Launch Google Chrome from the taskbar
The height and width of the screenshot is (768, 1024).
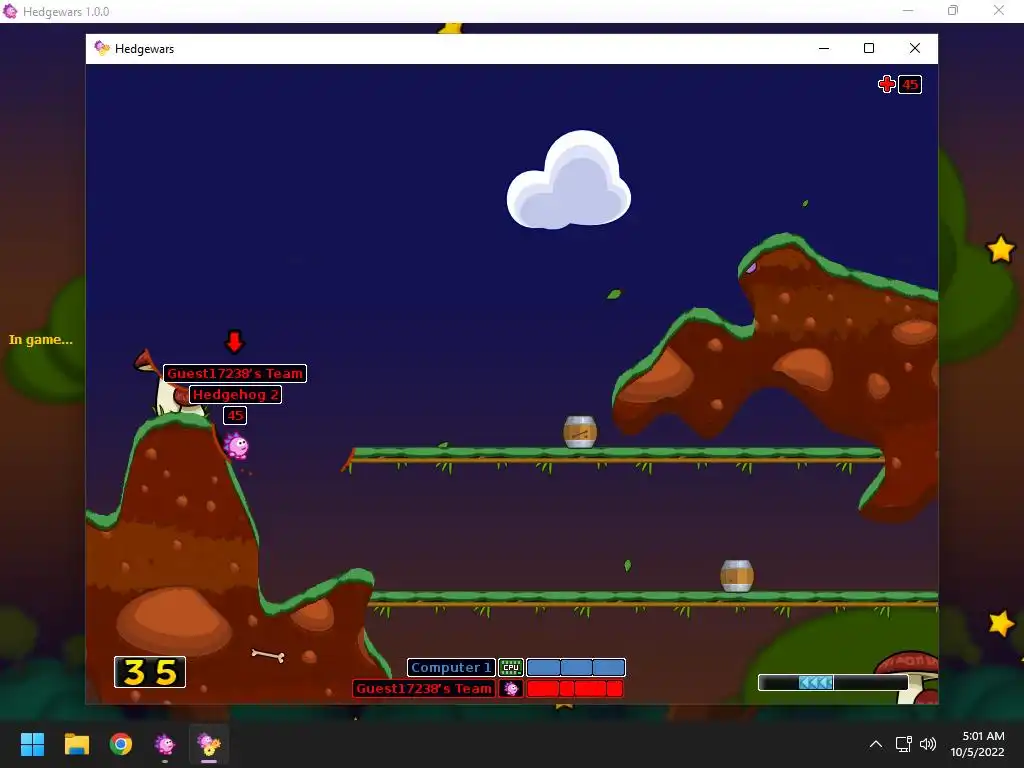(x=121, y=744)
